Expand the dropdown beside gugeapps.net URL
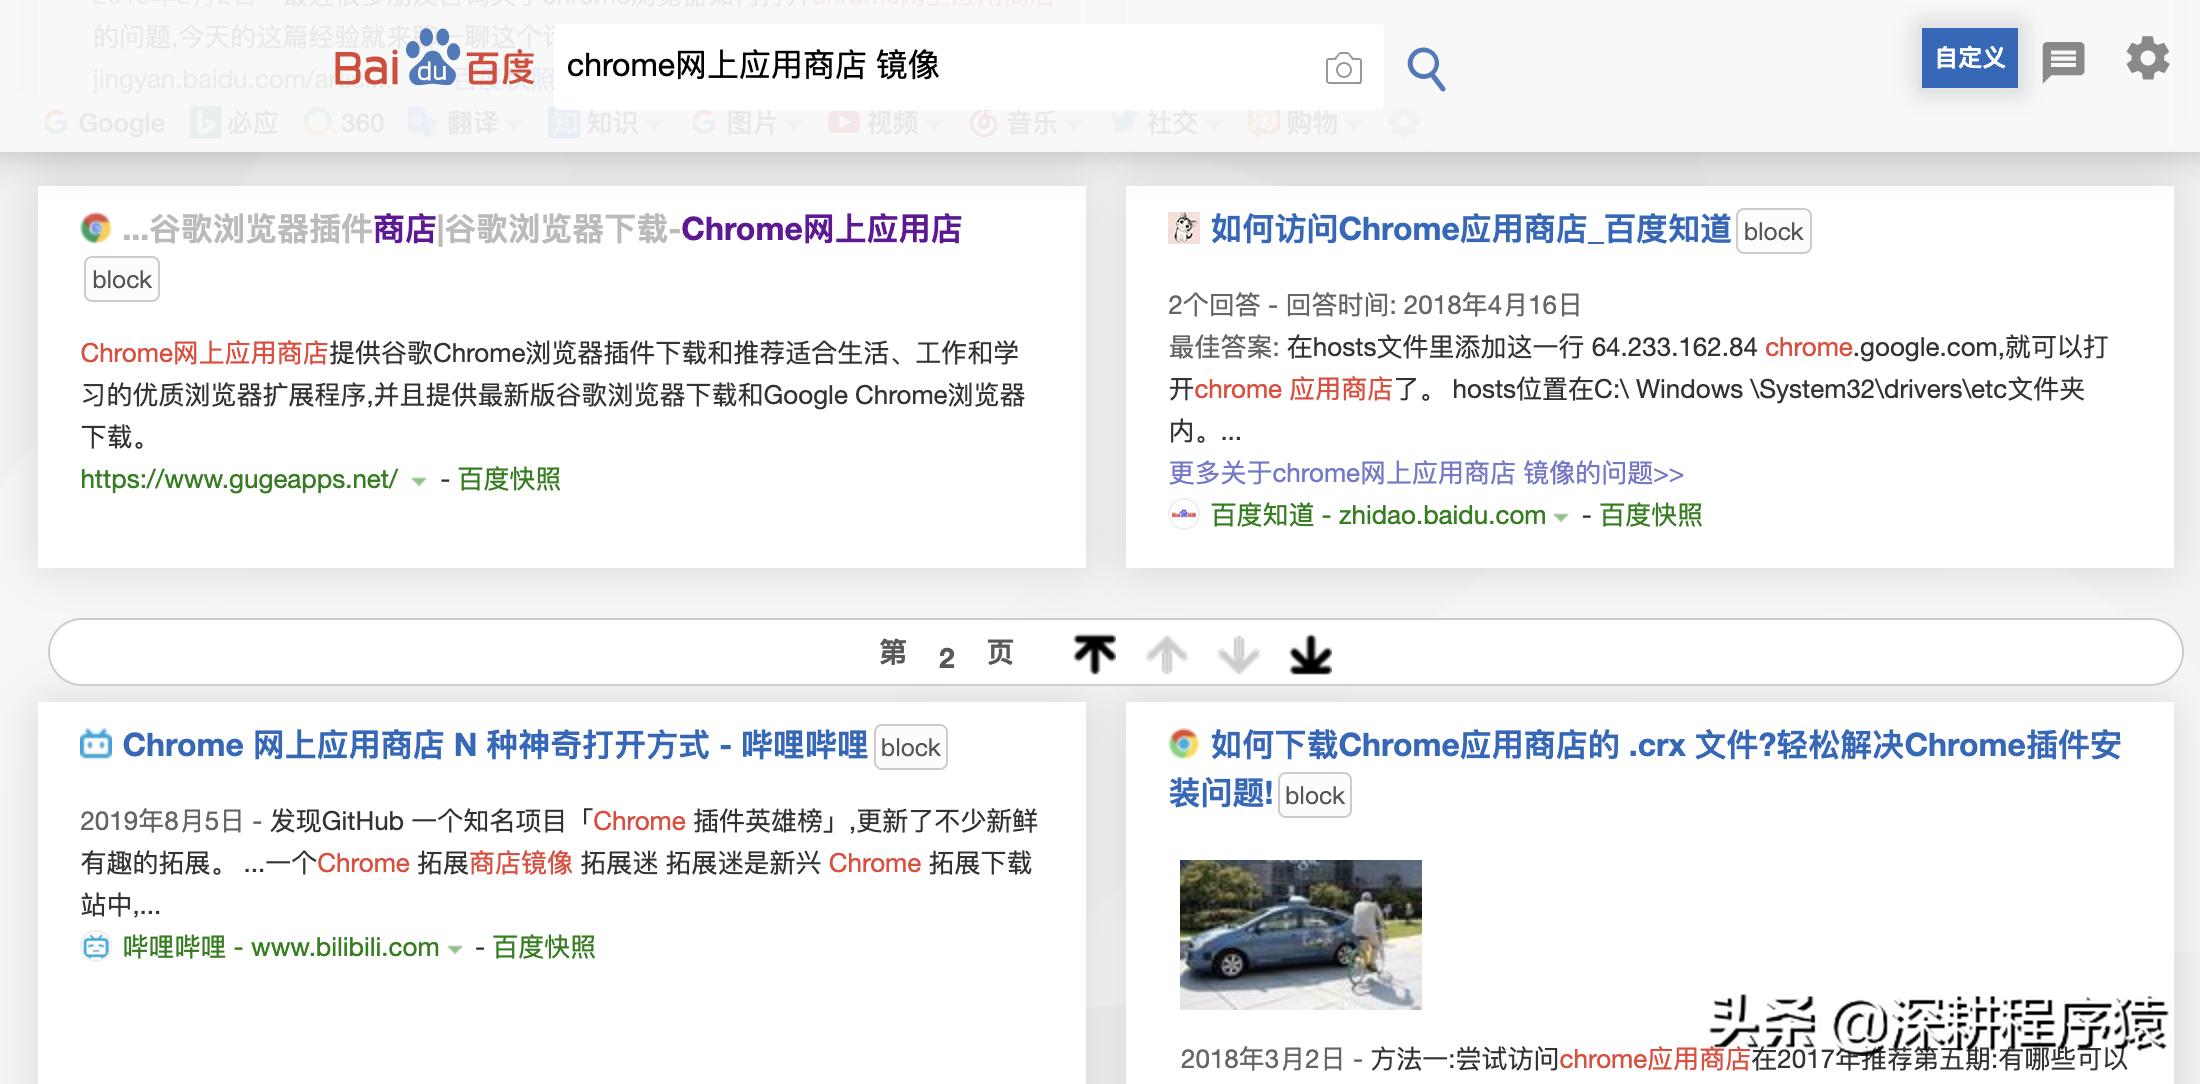 pos(416,481)
